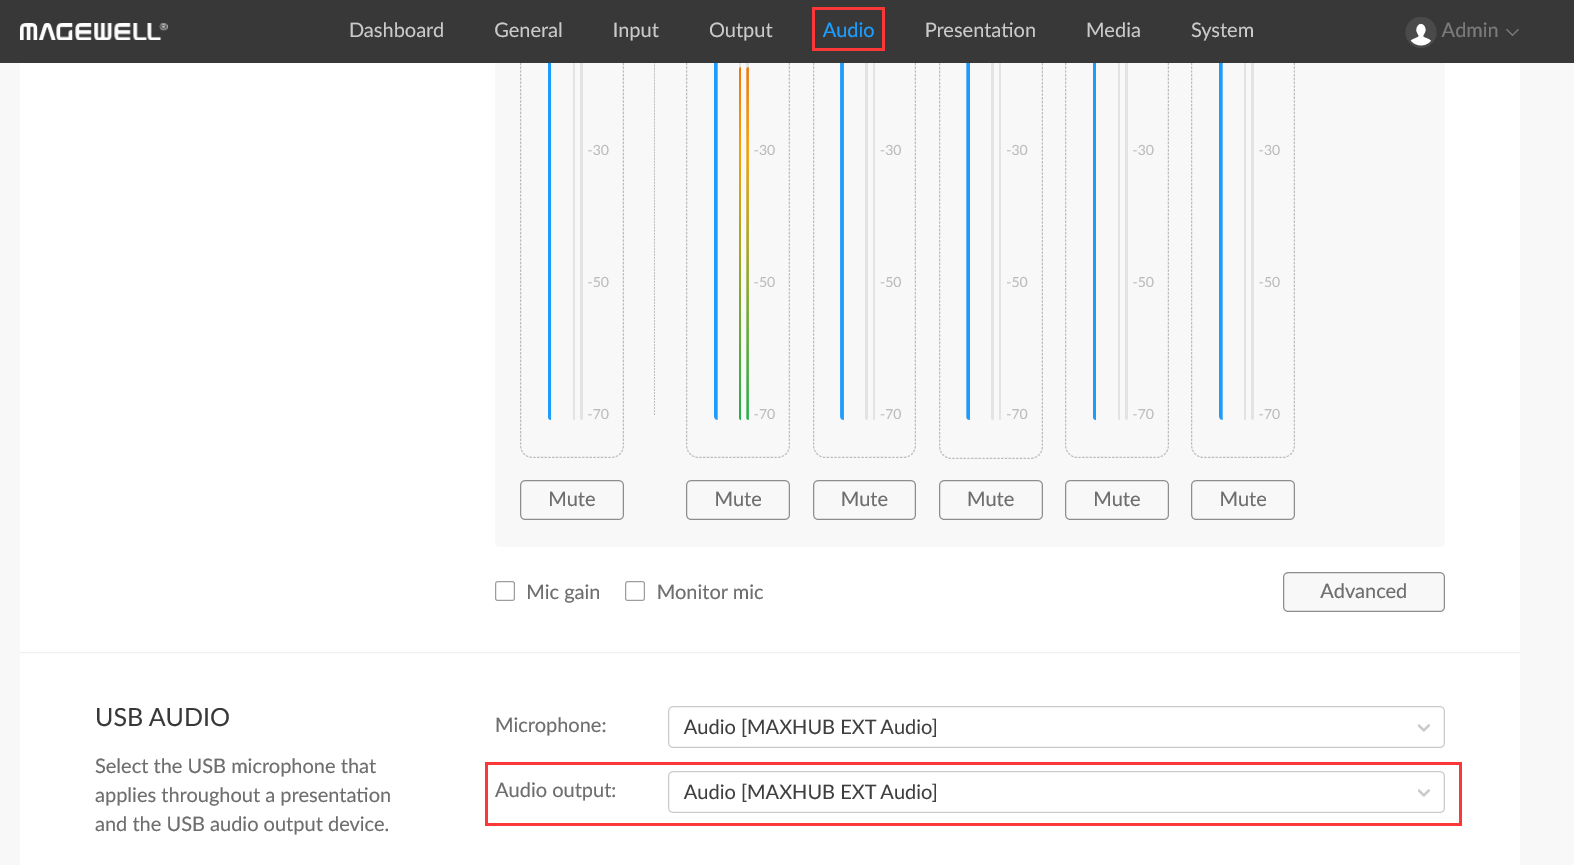Click the second channel blue volume slider
1574x865 pixels.
click(x=716, y=241)
